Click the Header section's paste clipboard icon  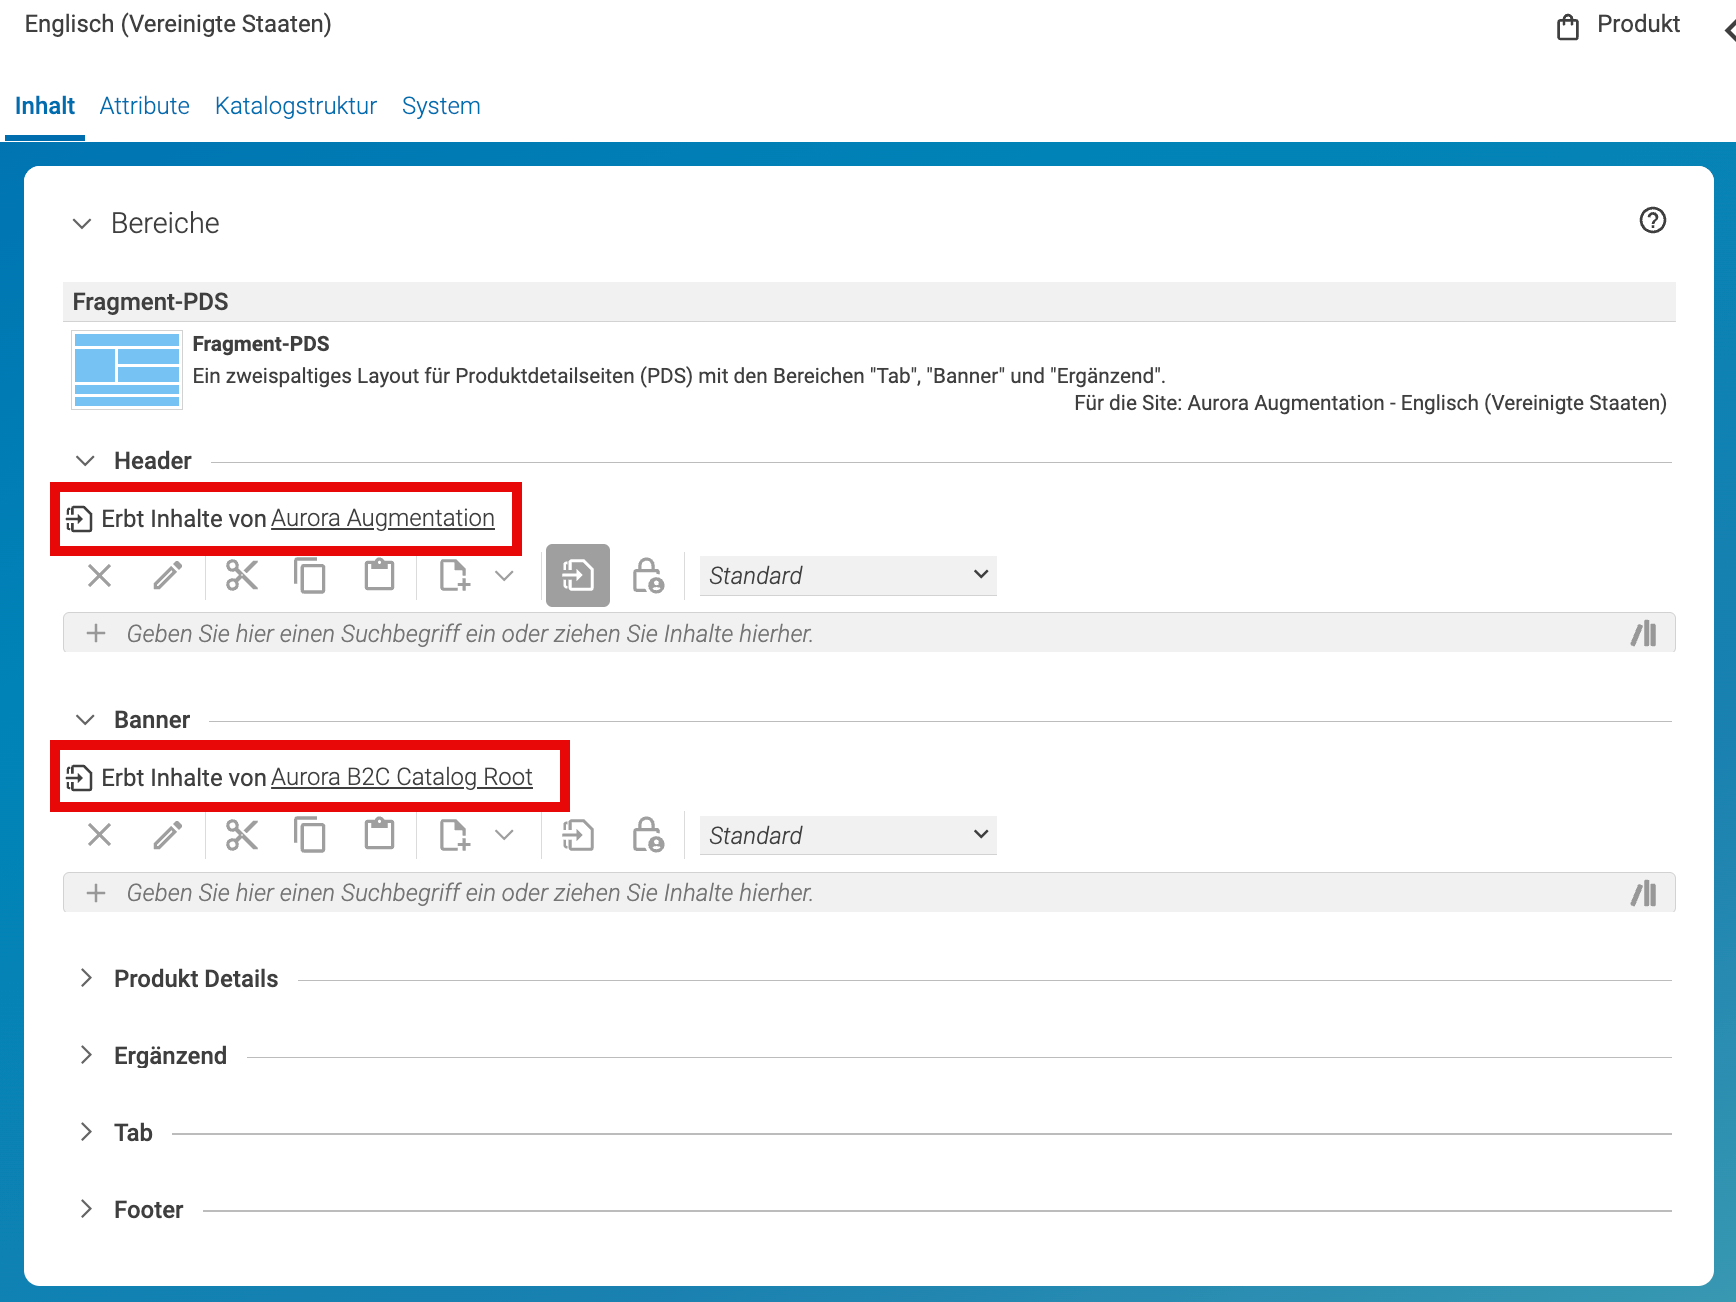tap(379, 576)
